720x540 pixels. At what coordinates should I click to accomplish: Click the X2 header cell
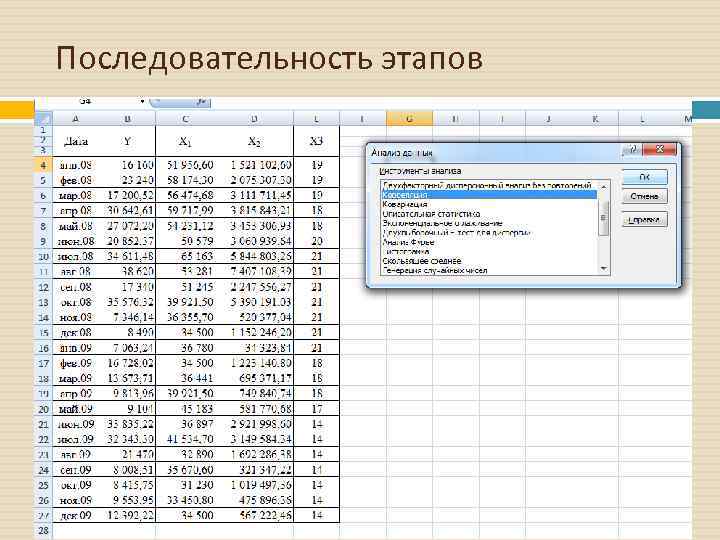tap(254, 141)
